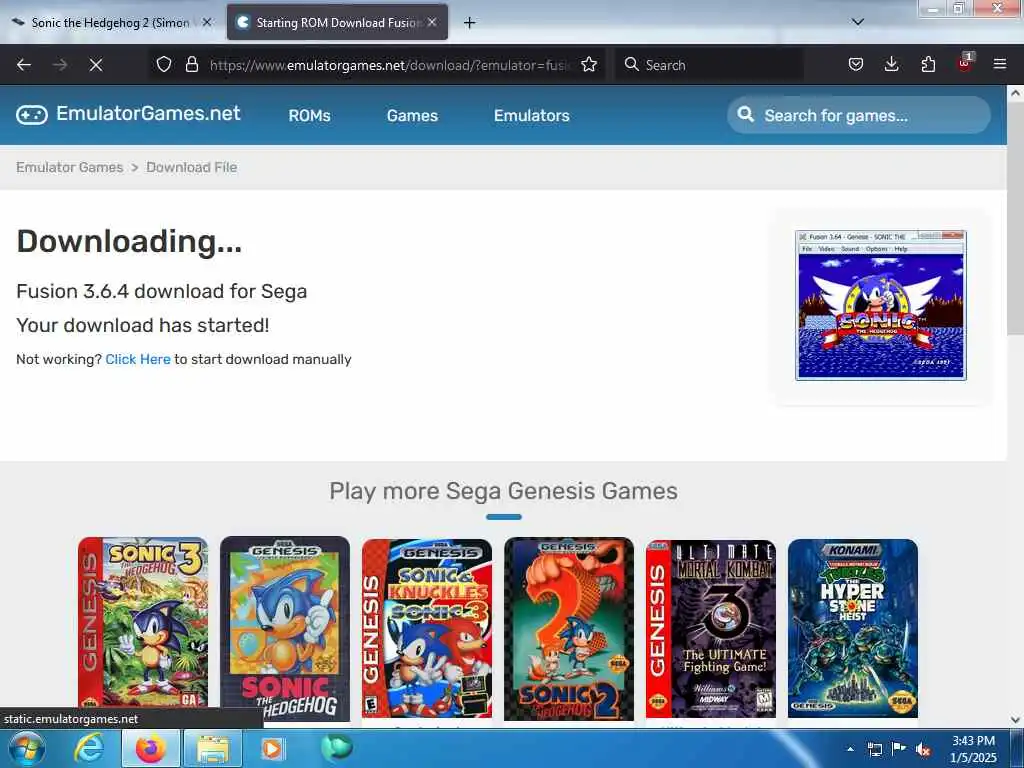
Task: Click the red extension icon with badge
Action: coord(965,63)
